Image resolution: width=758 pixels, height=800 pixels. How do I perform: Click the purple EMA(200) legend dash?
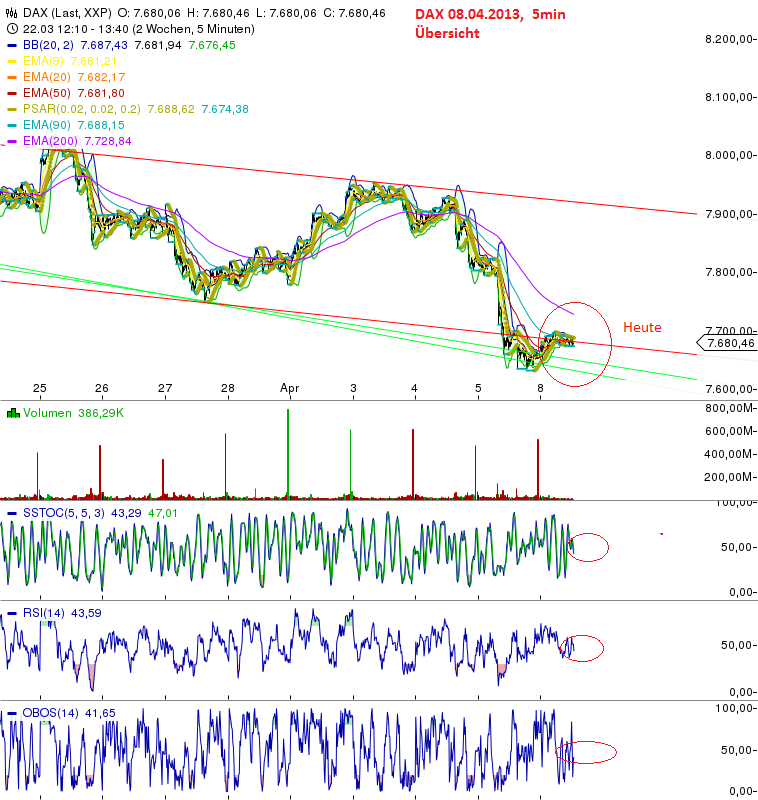pos(12,141)
